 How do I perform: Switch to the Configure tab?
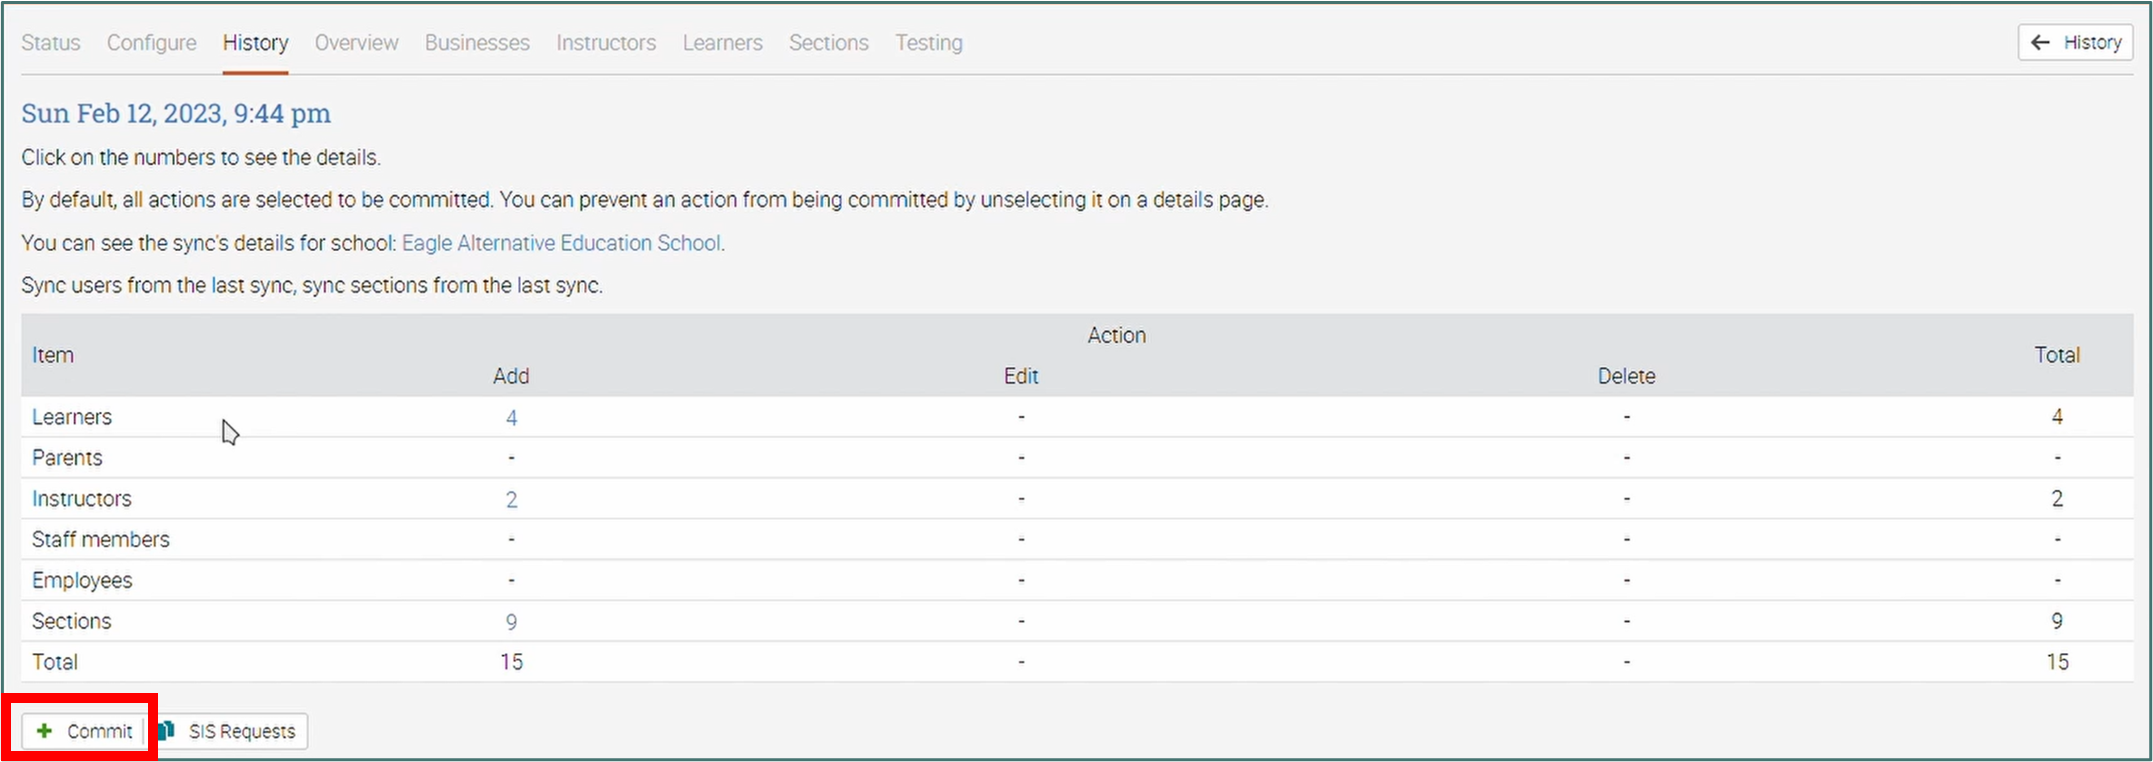coord(152,43)
